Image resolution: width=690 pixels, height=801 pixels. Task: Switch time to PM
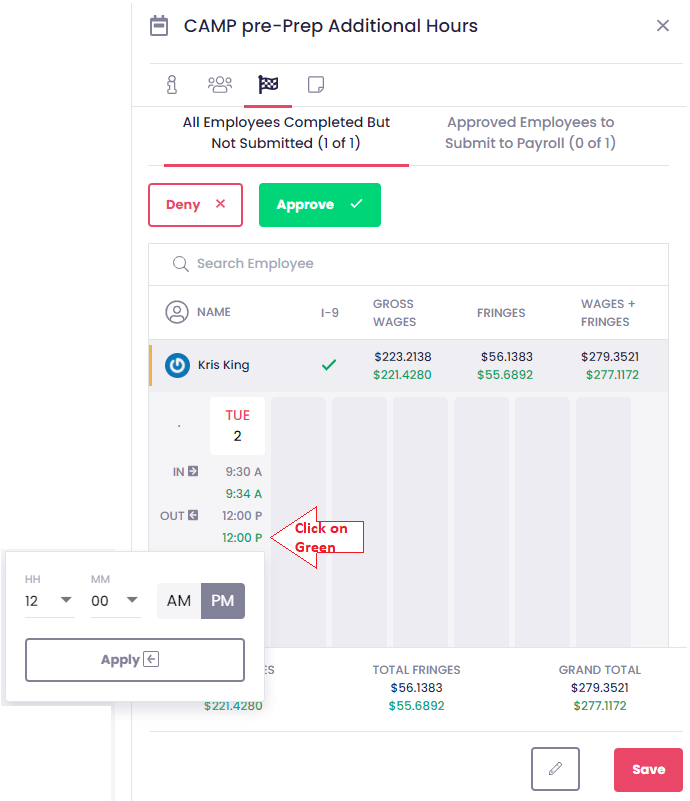(223, 601)
